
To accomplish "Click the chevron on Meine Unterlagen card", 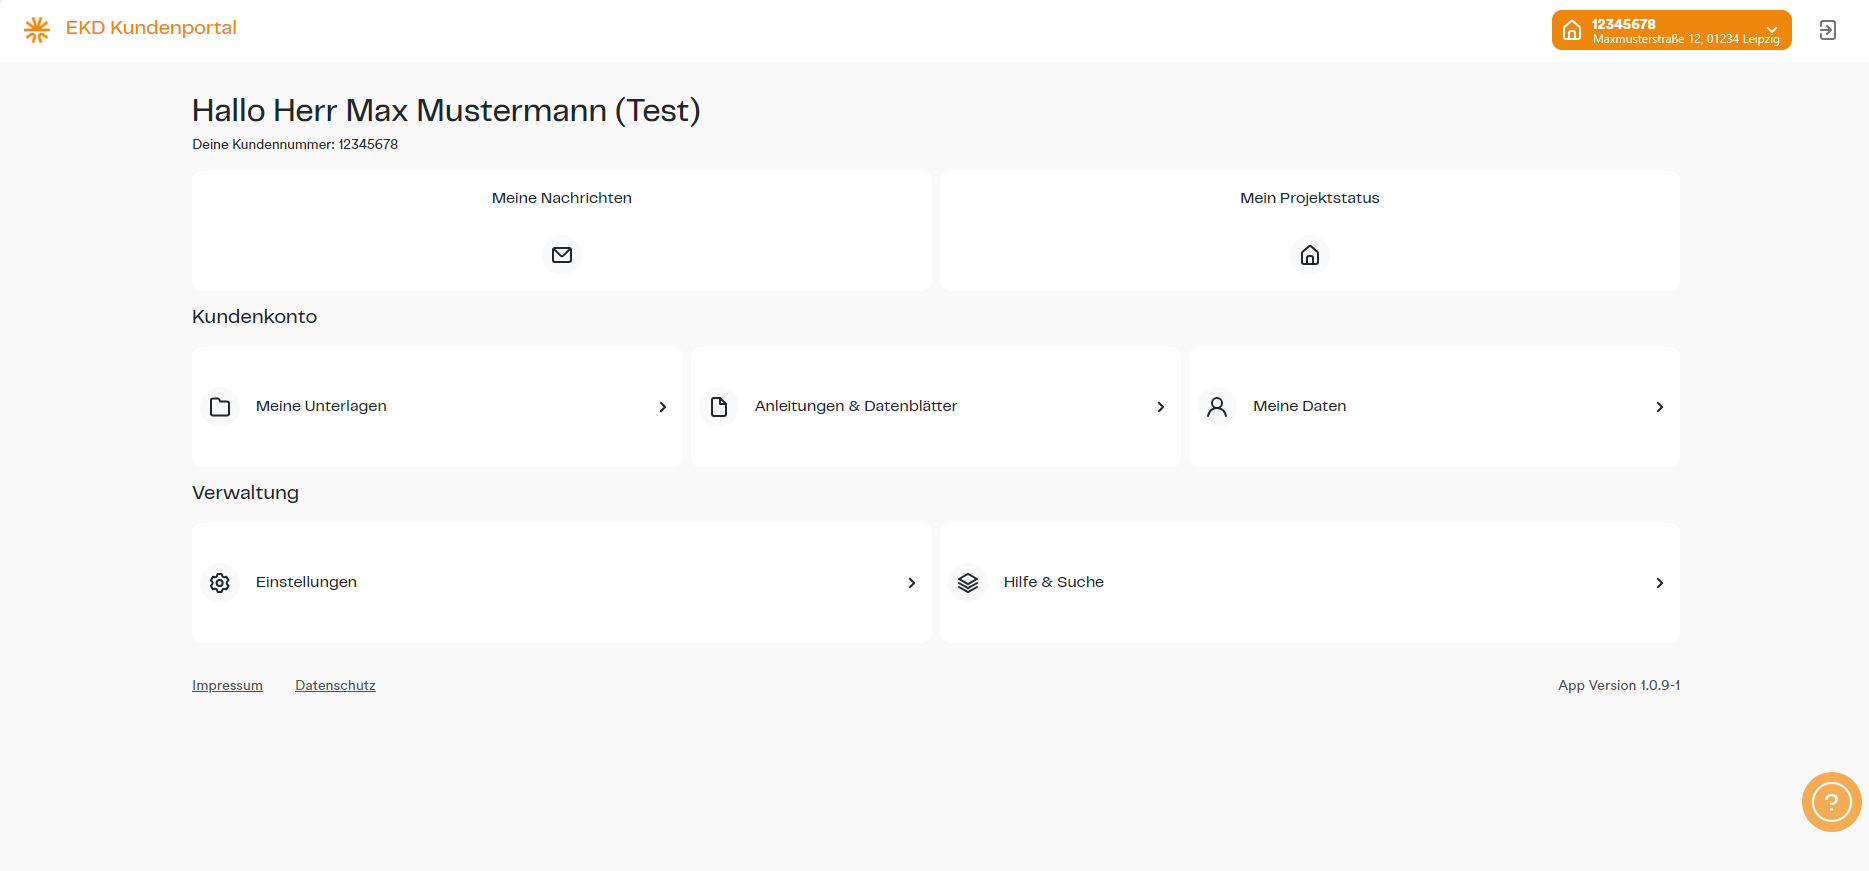I will (662, 407).
